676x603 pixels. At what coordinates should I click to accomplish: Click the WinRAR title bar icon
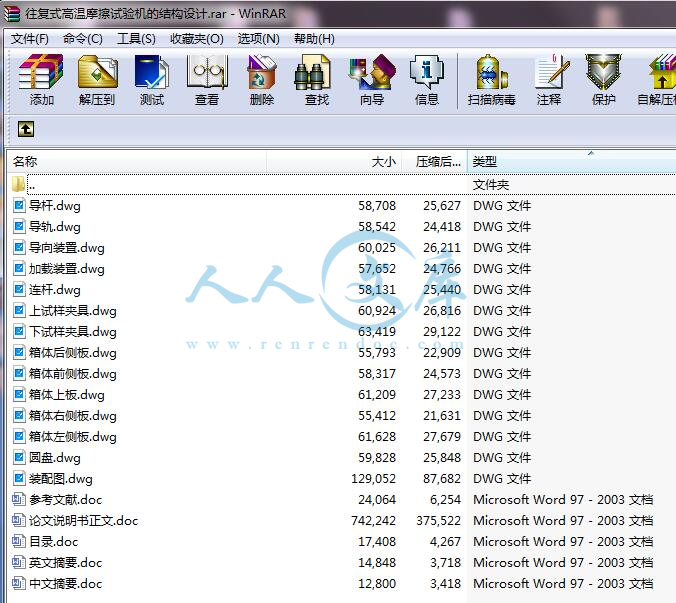(x=12, y=14)
